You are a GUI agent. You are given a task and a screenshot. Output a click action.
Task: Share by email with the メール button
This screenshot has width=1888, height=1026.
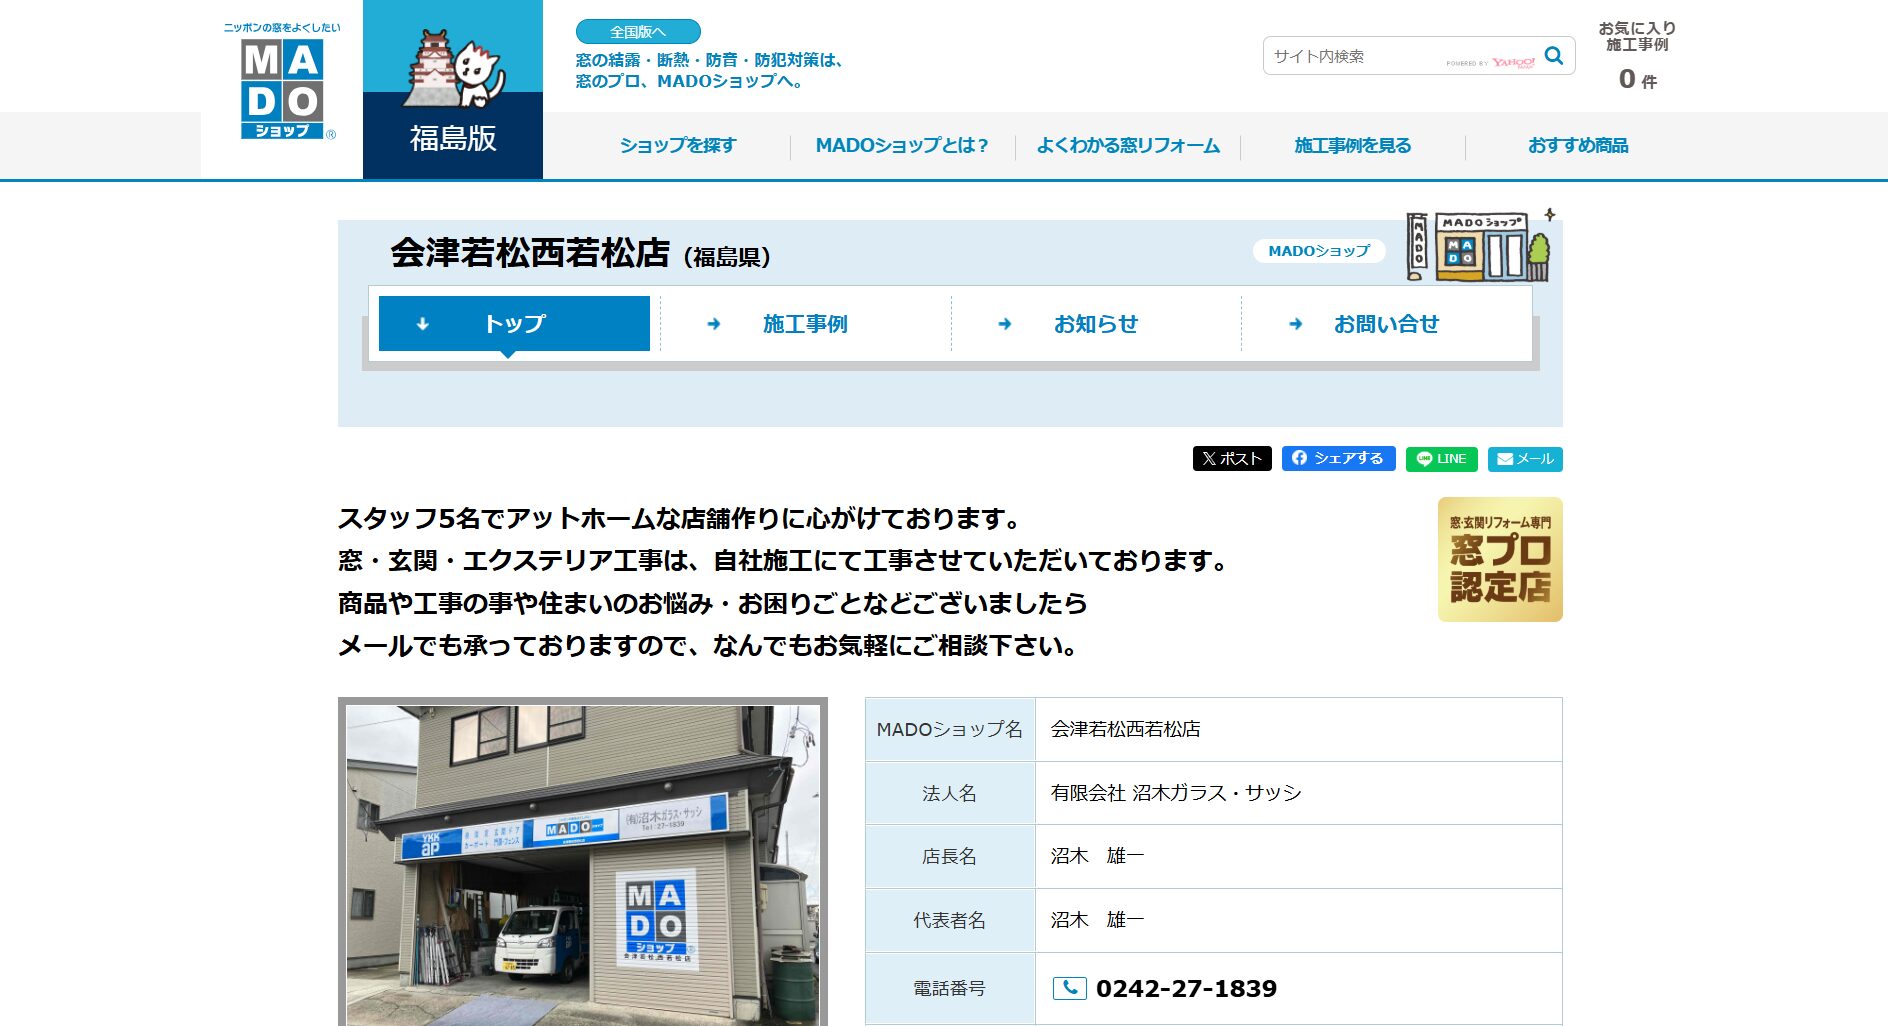pos(1525,459)
